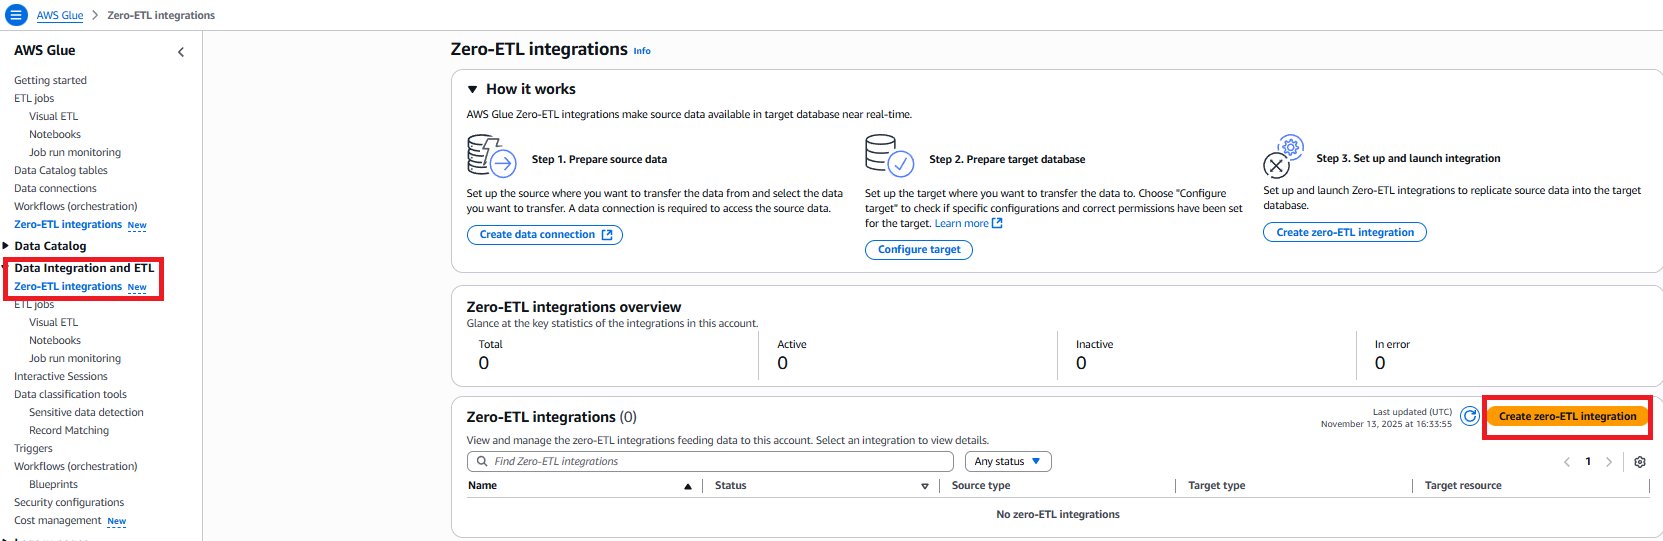Expand the Data Catalog navigation section
Image resolution: width=1663 pixels, height=541 pixels.
click(6, 246)
